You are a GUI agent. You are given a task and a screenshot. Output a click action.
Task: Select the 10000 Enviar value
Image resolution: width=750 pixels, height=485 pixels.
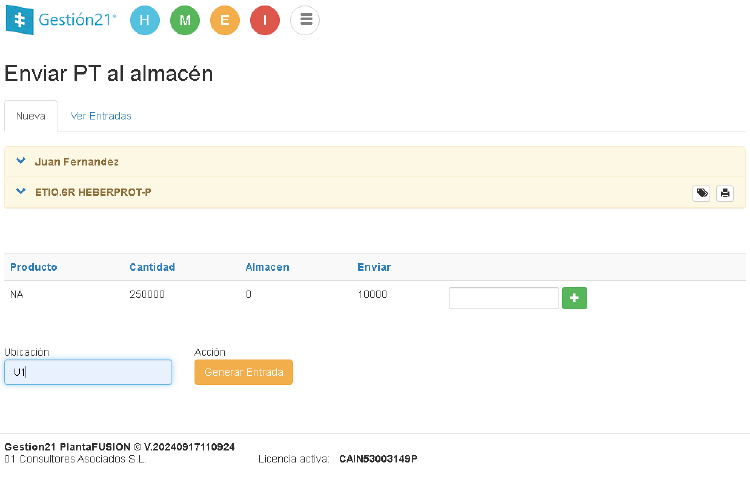pos(372,295)
